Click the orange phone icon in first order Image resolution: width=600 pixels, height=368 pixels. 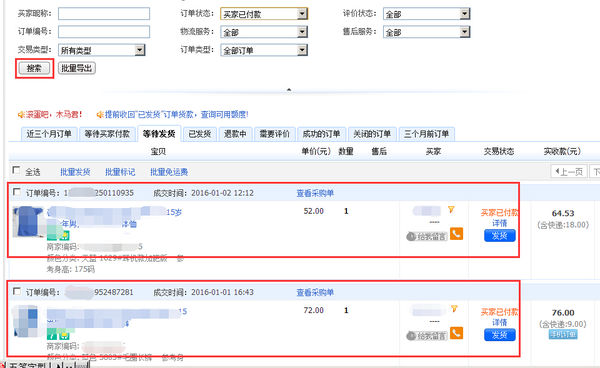point(456,233)
